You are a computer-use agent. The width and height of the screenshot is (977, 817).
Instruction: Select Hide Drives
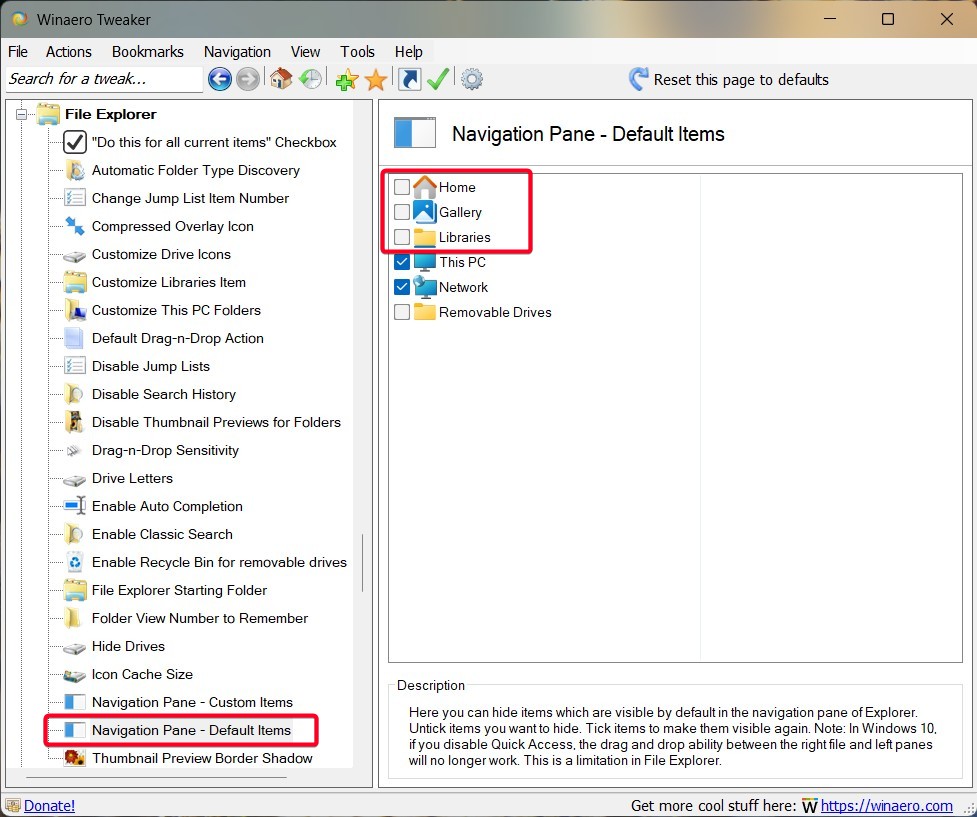coord(128,646)
